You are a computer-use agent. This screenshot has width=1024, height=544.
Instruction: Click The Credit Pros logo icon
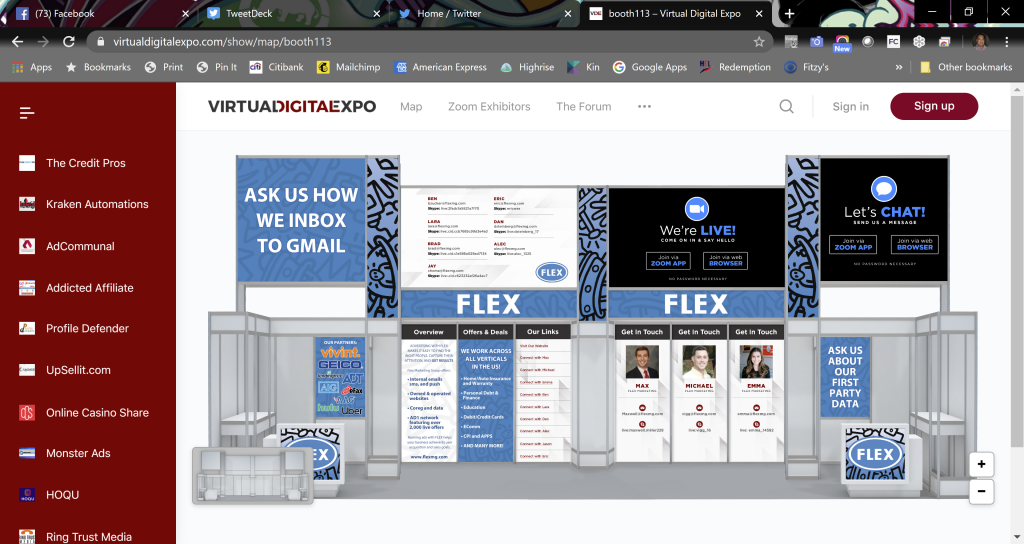coord(27,163)
